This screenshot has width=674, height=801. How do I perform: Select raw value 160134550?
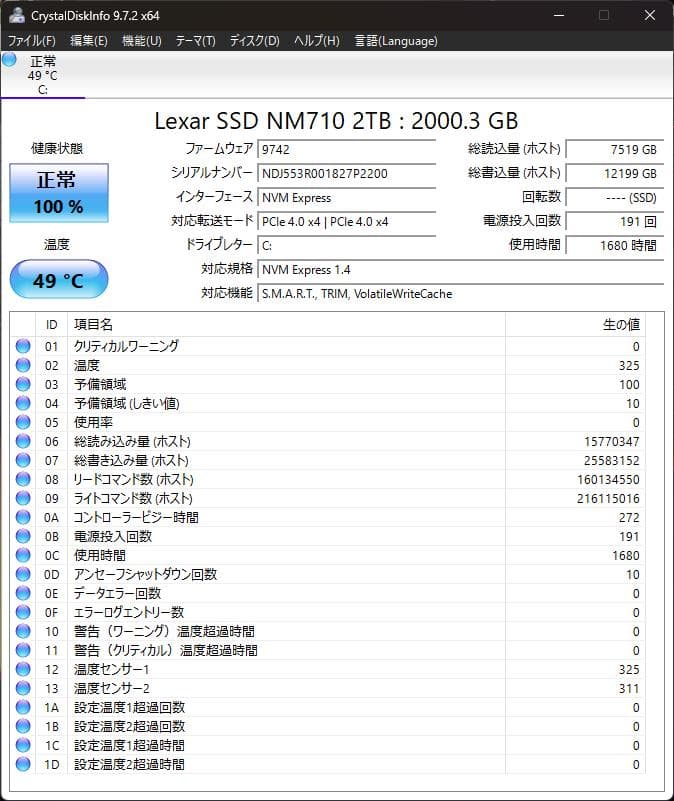coord(609,480)
